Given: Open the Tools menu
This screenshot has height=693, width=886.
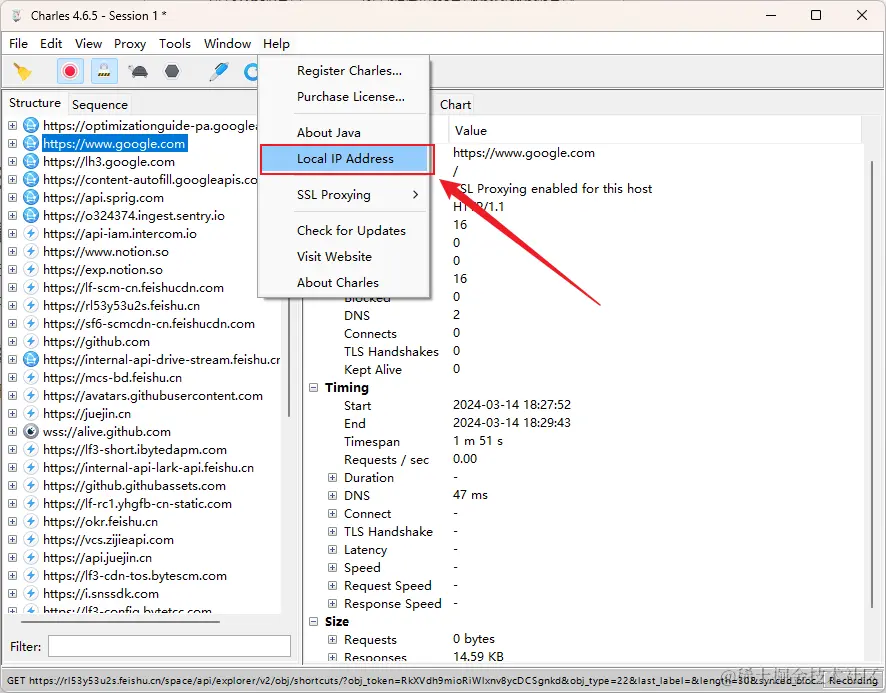Looking at the screenshot, I should [x=175, y=44].
